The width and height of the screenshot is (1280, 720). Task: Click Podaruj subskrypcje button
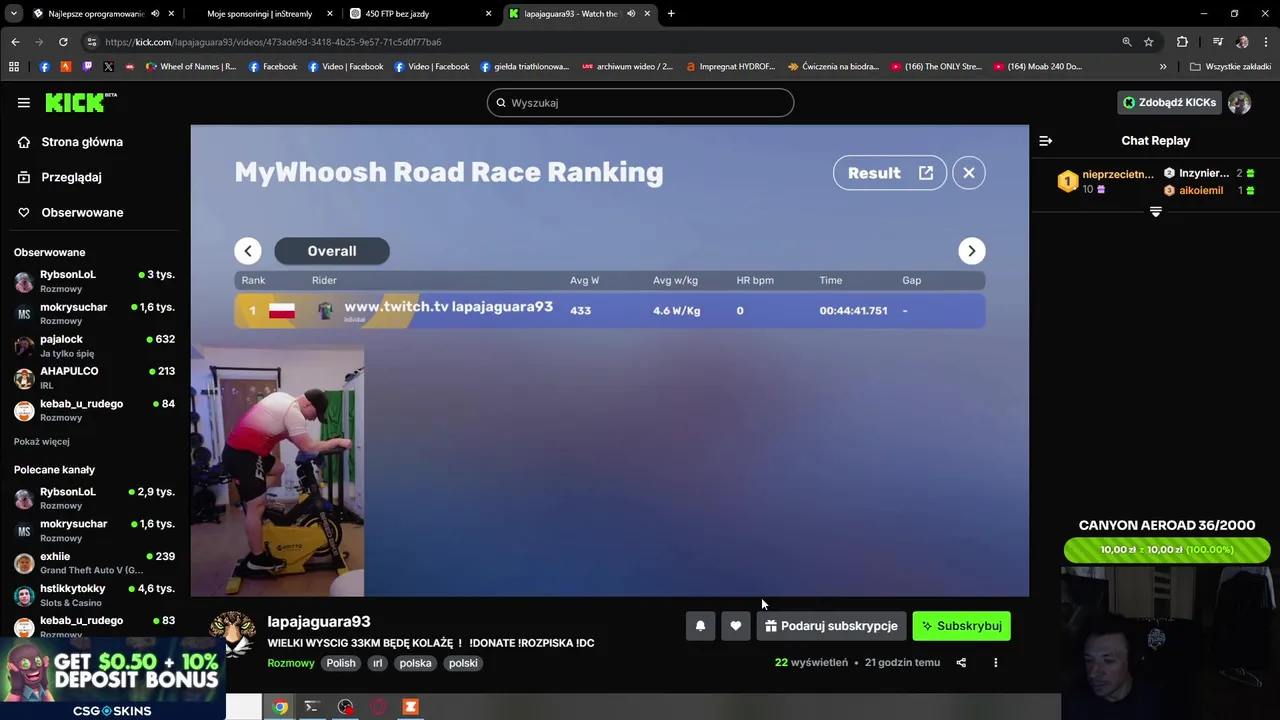831,626
